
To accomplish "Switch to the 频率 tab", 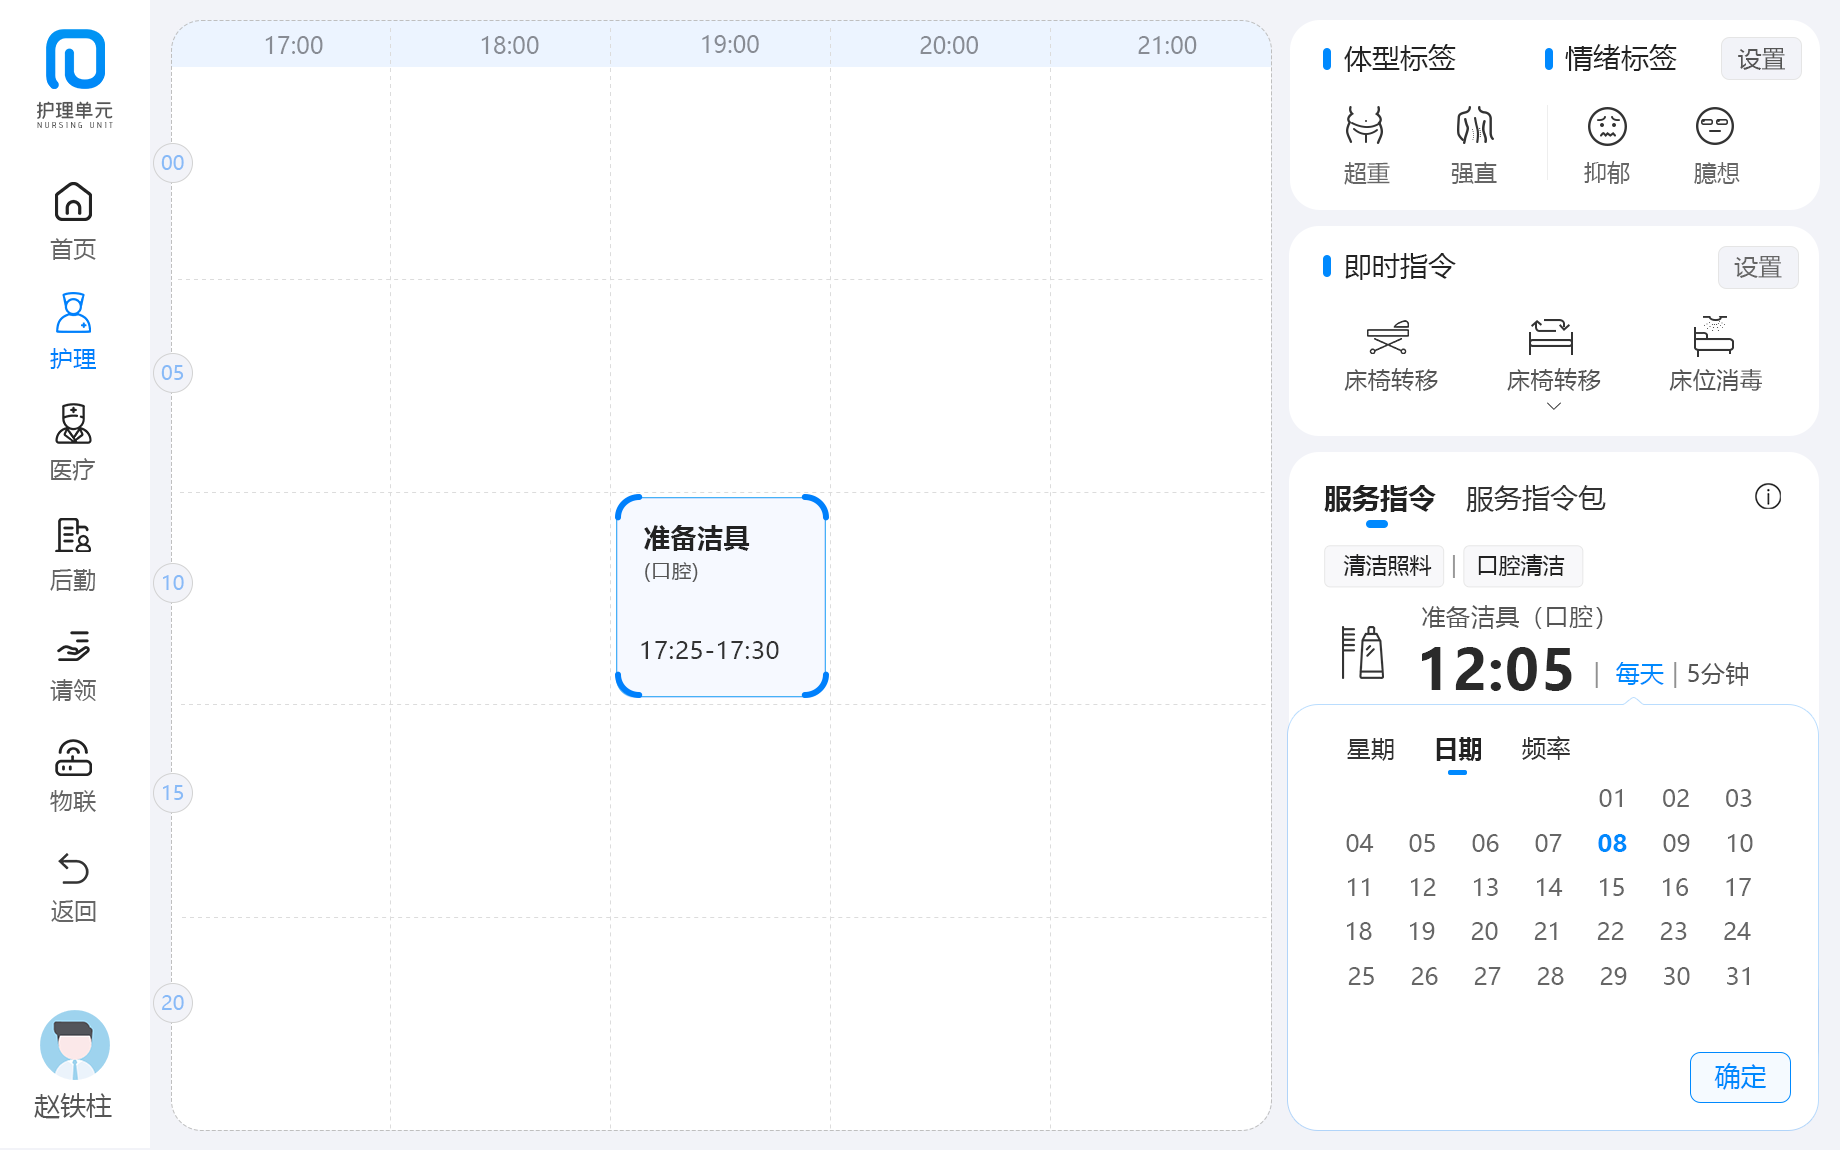I will coord(1545,749).
